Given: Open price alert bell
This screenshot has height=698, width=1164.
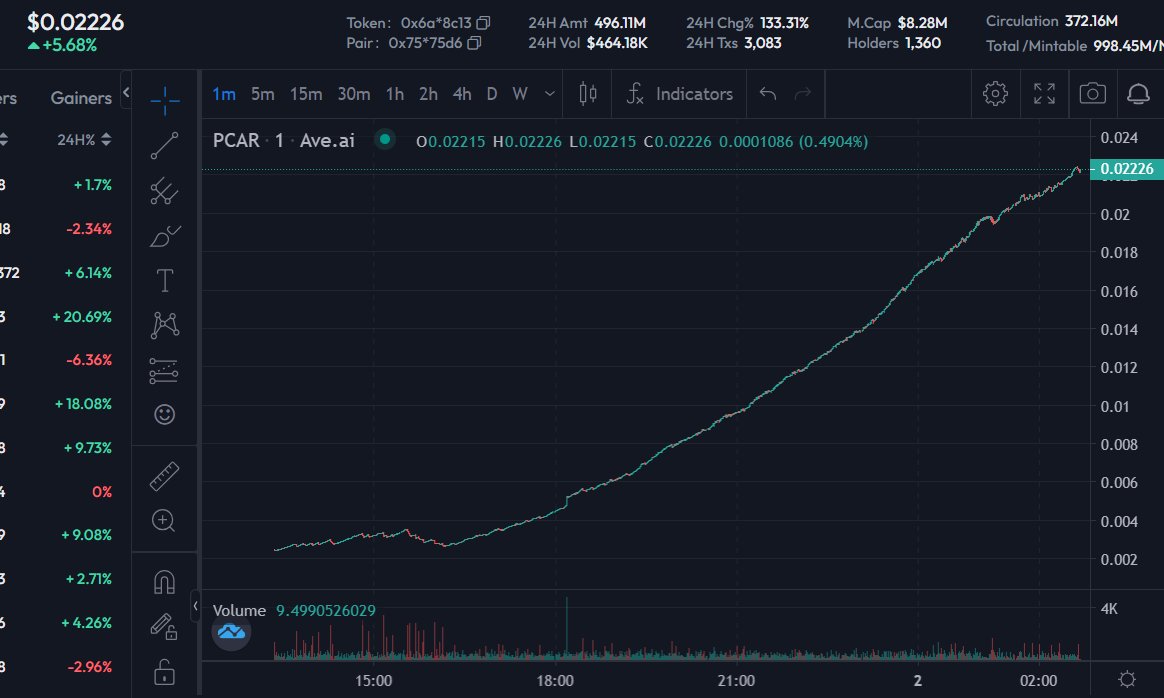Looking at the screenshot, I should pyautogui.click(x=1139, y=94).
